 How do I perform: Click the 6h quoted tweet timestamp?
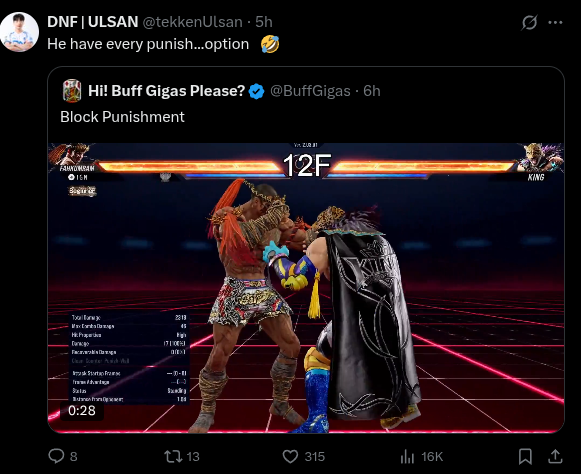[x=372, y=91]
